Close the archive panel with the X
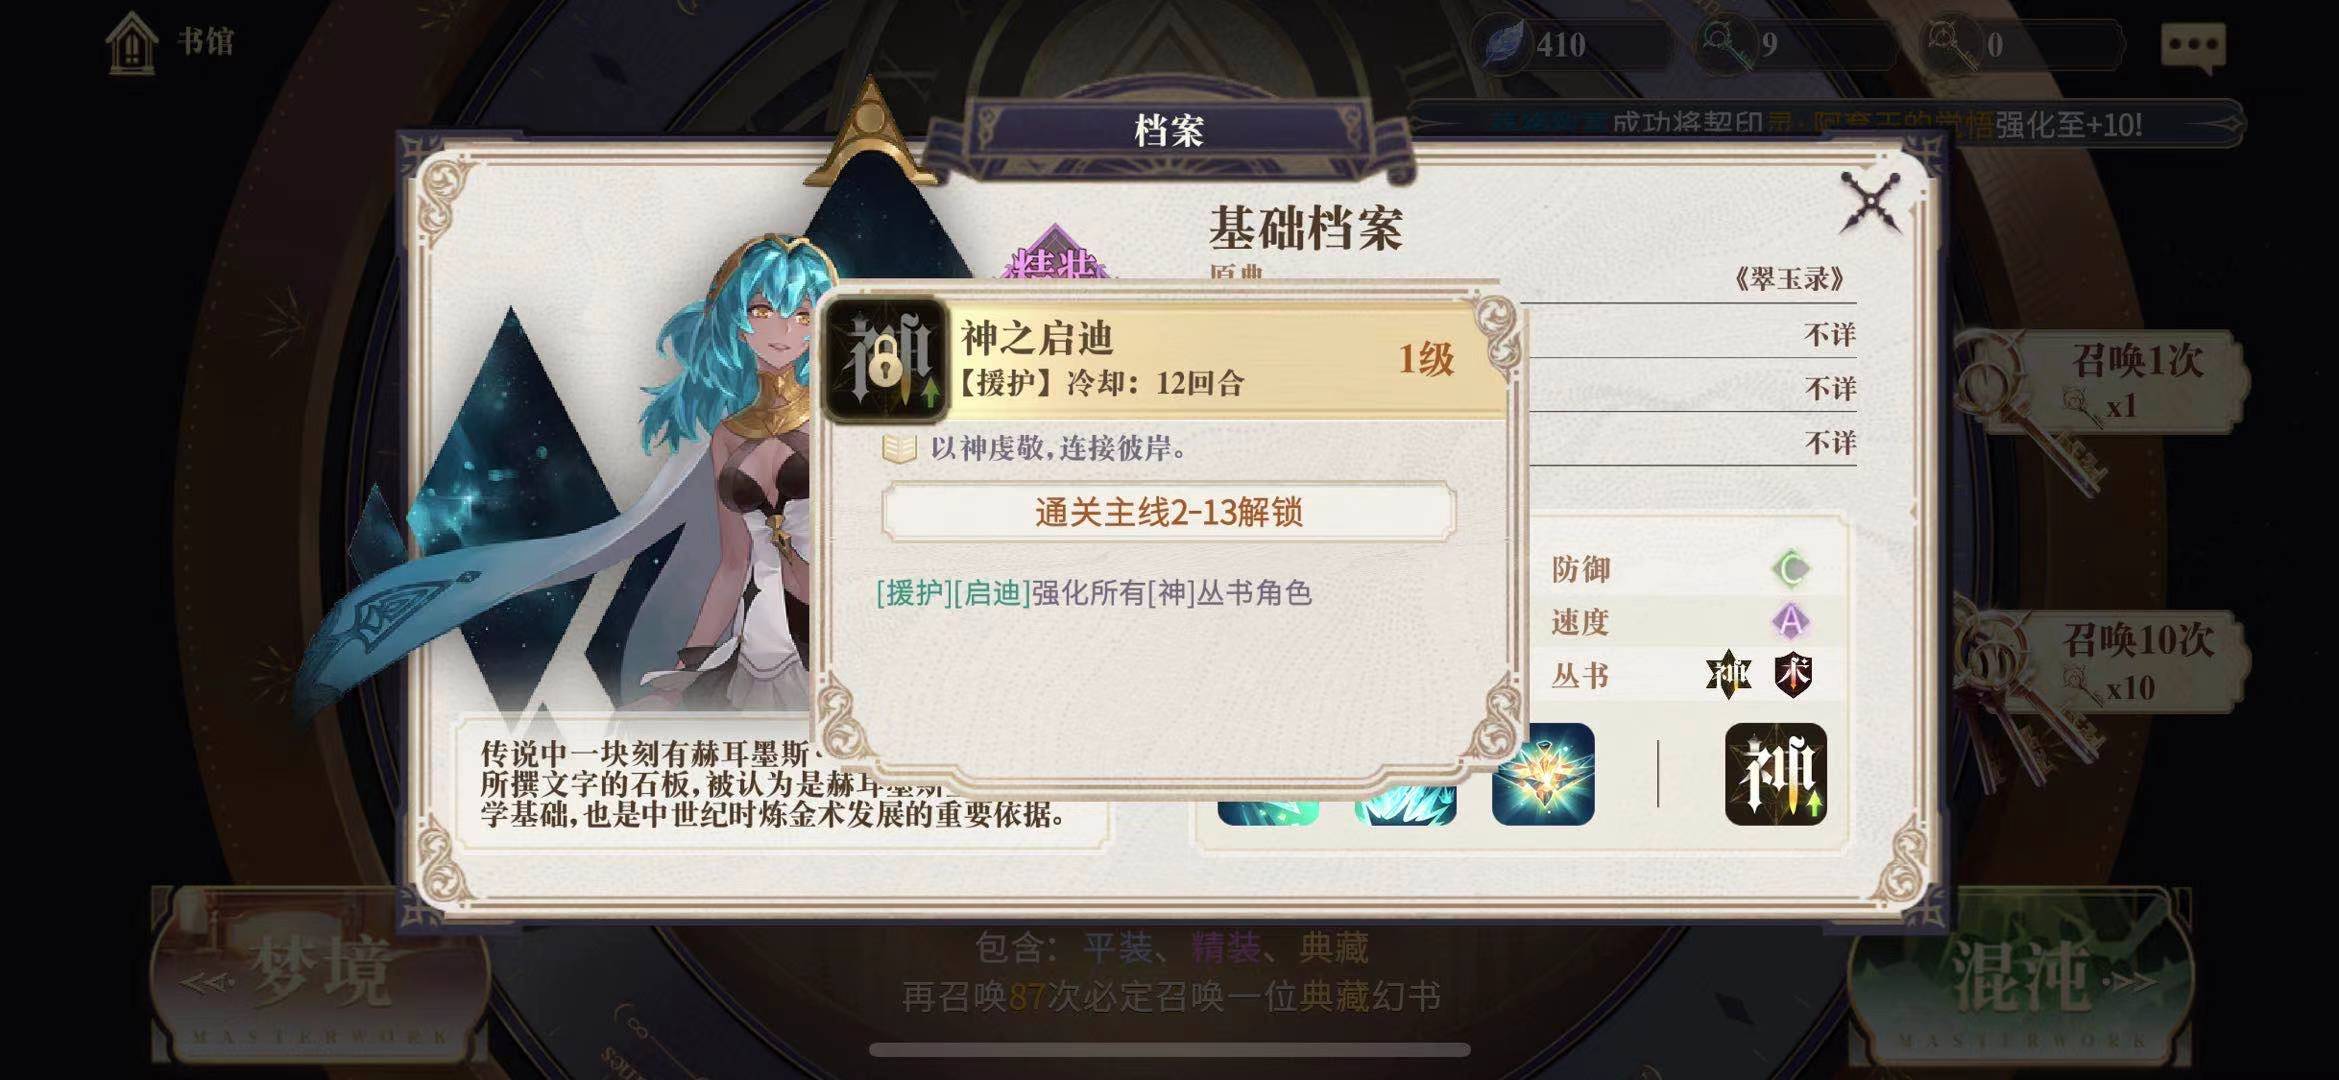2339x1080 pixels. [x=1870, y=202]
